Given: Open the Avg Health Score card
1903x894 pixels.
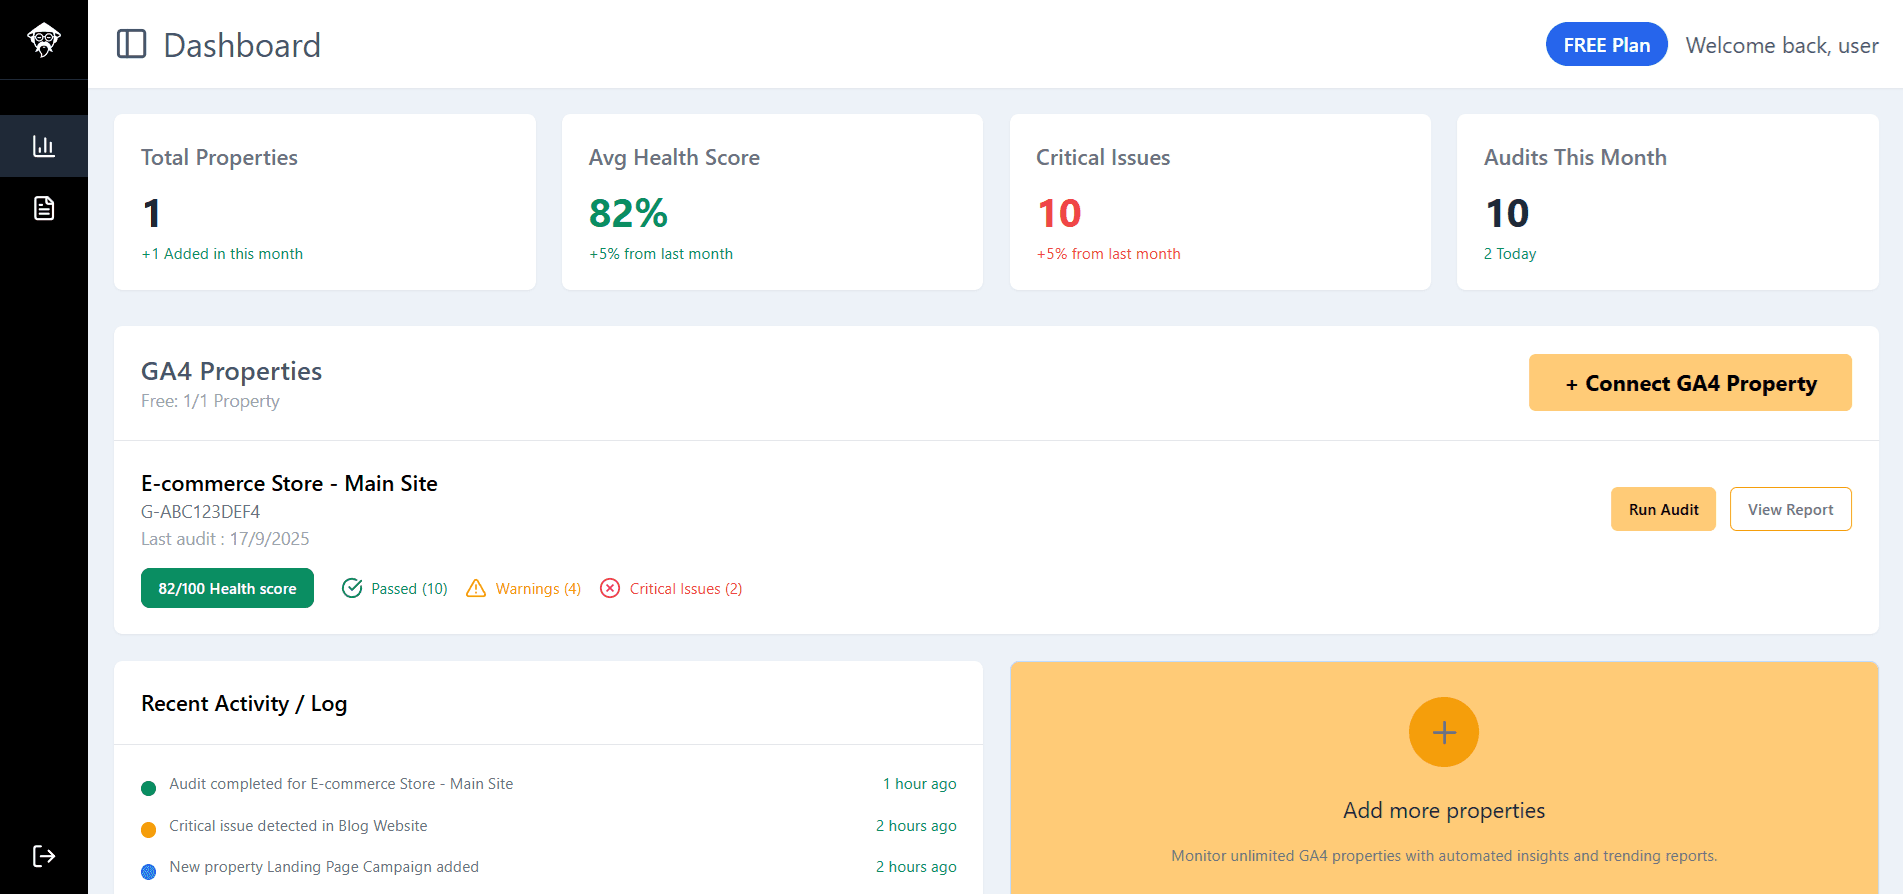Looking at the screenshot, I should (772, 202).
